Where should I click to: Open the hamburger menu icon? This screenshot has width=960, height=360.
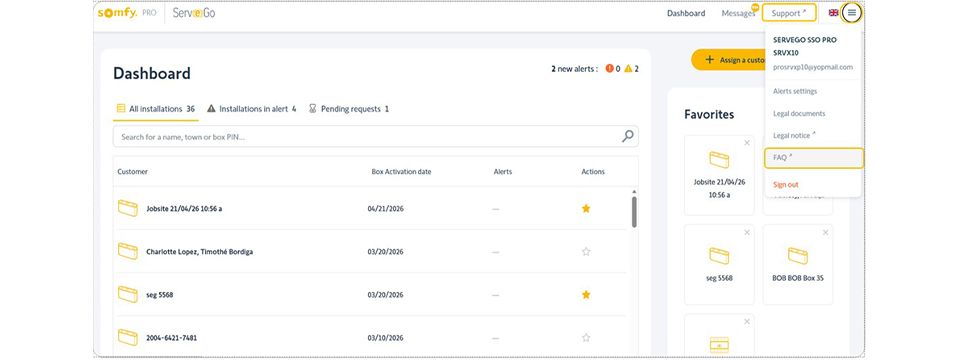pos(852,13)
